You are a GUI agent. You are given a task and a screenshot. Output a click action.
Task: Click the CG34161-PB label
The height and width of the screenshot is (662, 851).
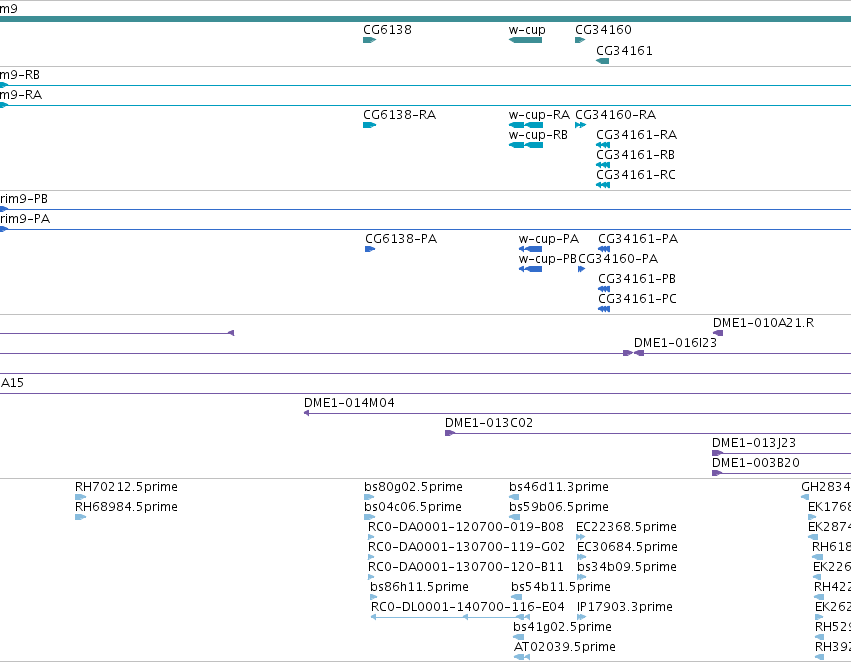click(x=637, y=279)
